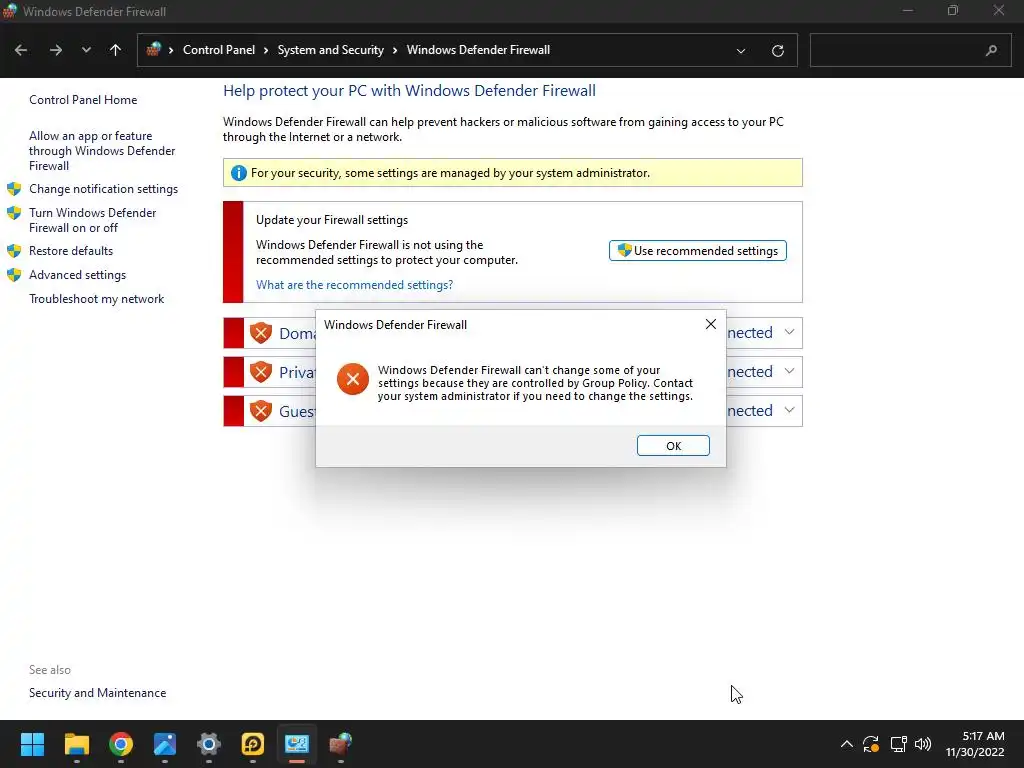Click the window title bar firewall icon
1024x768 pixels.
[x=10, y=11]
